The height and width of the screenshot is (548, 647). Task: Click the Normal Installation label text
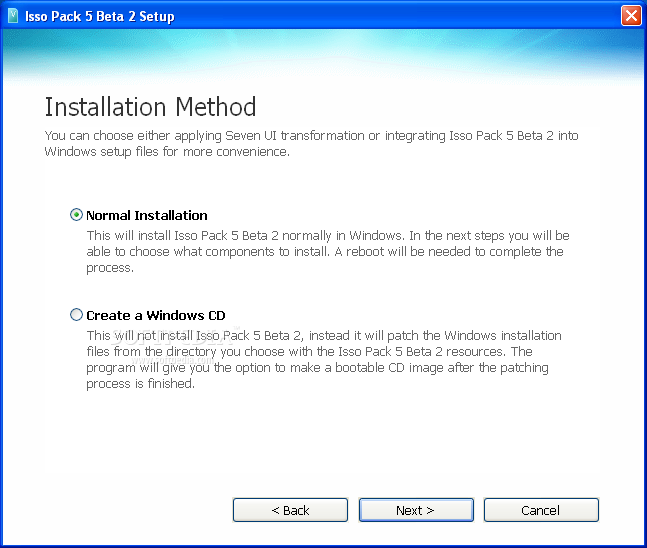coord(147,215)
